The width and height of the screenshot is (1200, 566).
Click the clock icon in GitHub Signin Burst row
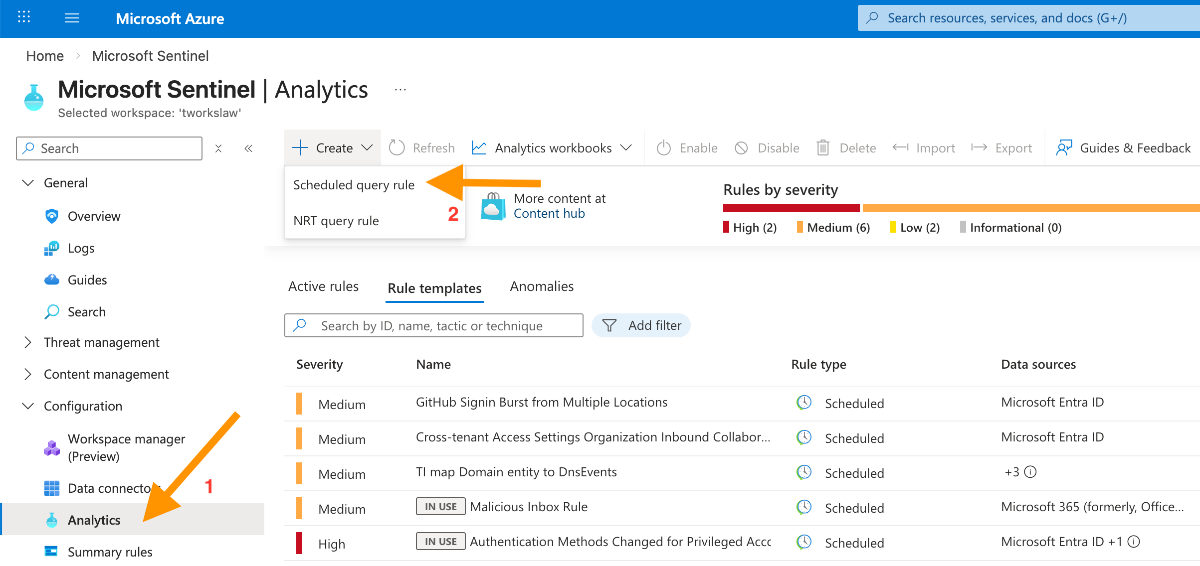click(804, 402)
